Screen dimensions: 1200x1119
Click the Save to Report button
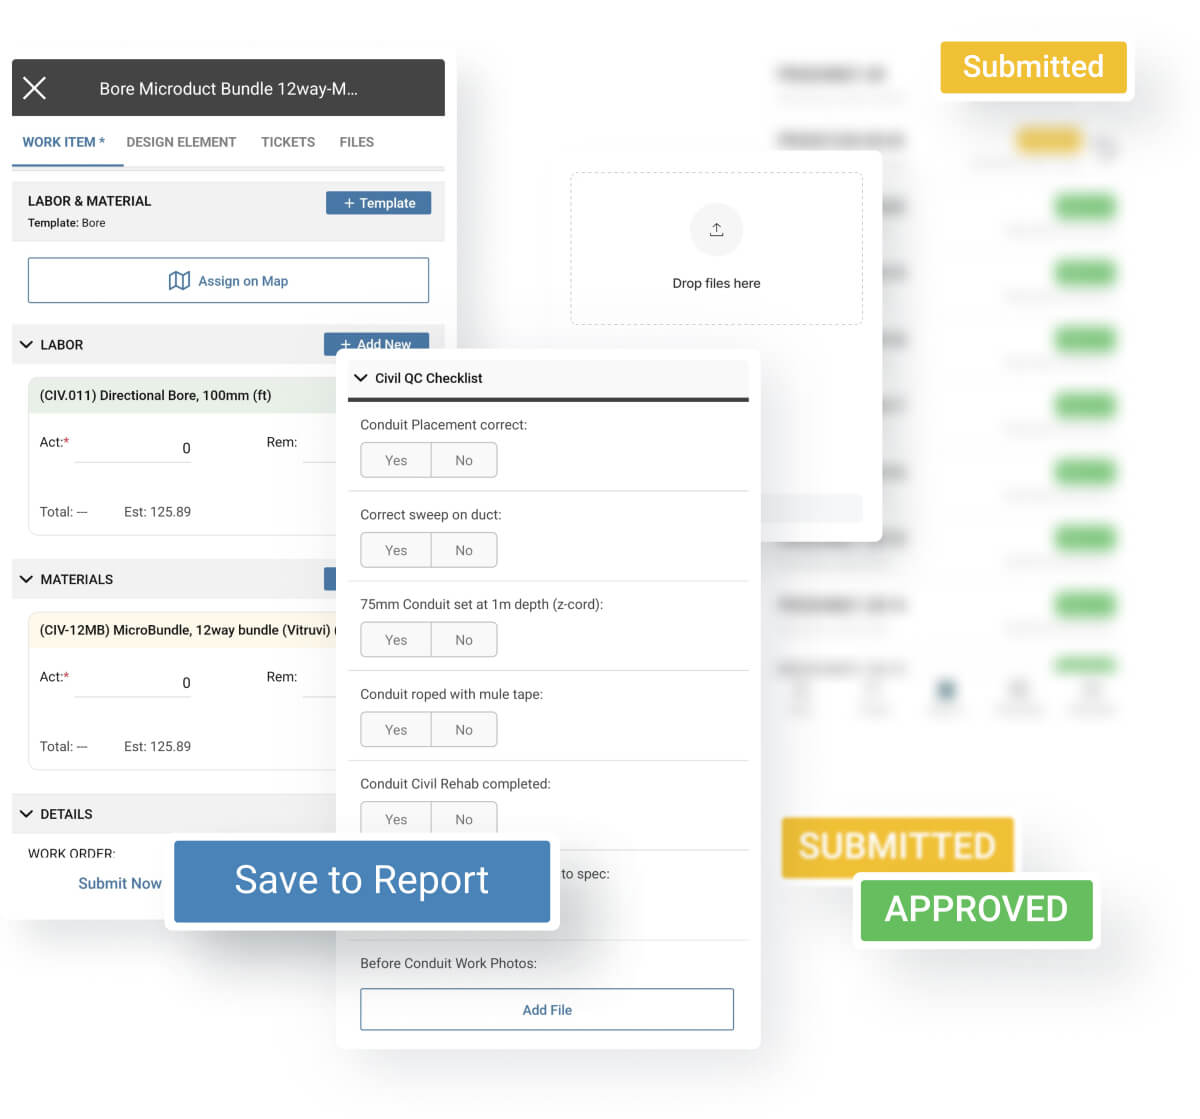click(x=362, y=881)
